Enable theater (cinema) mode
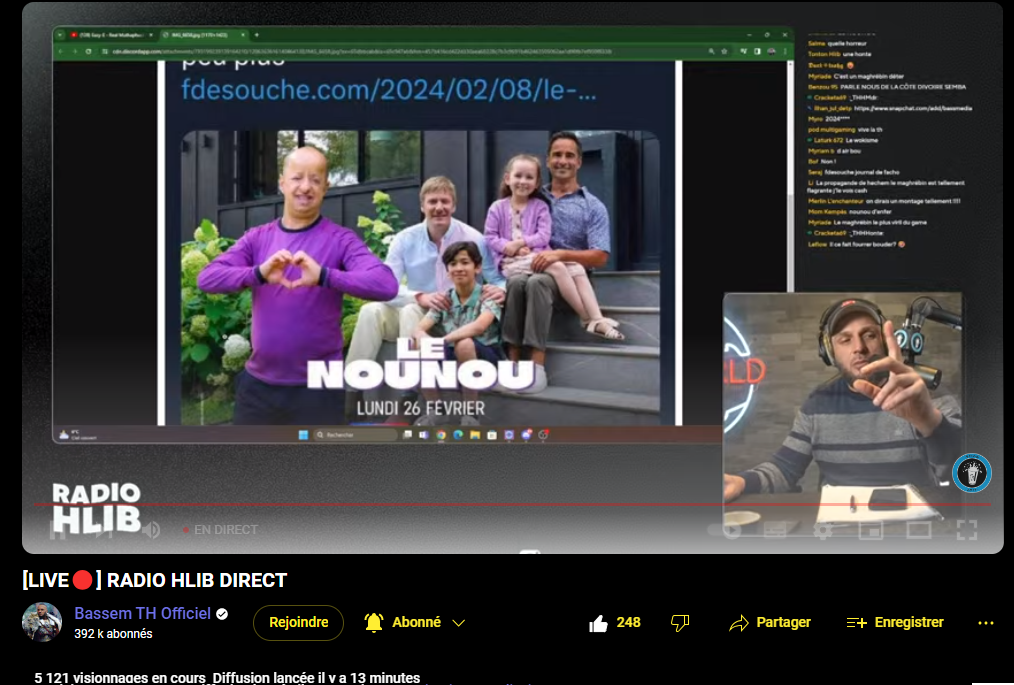 point(918,530)
